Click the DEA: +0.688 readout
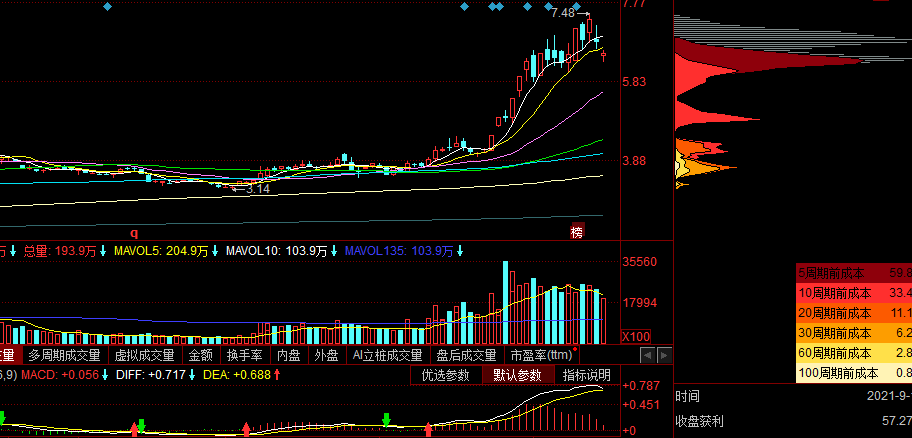Image resolution: width=912 pixels, height=438 pixels. click(237, 375)
